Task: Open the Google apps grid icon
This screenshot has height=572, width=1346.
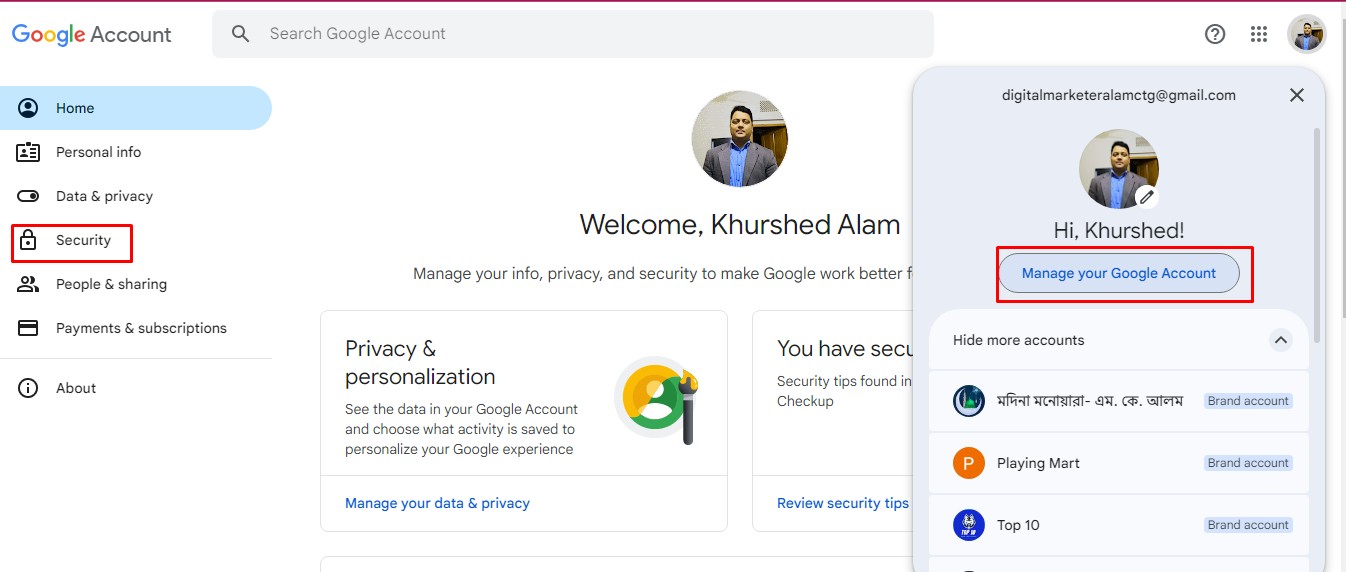Action: tap(1259, 34)
